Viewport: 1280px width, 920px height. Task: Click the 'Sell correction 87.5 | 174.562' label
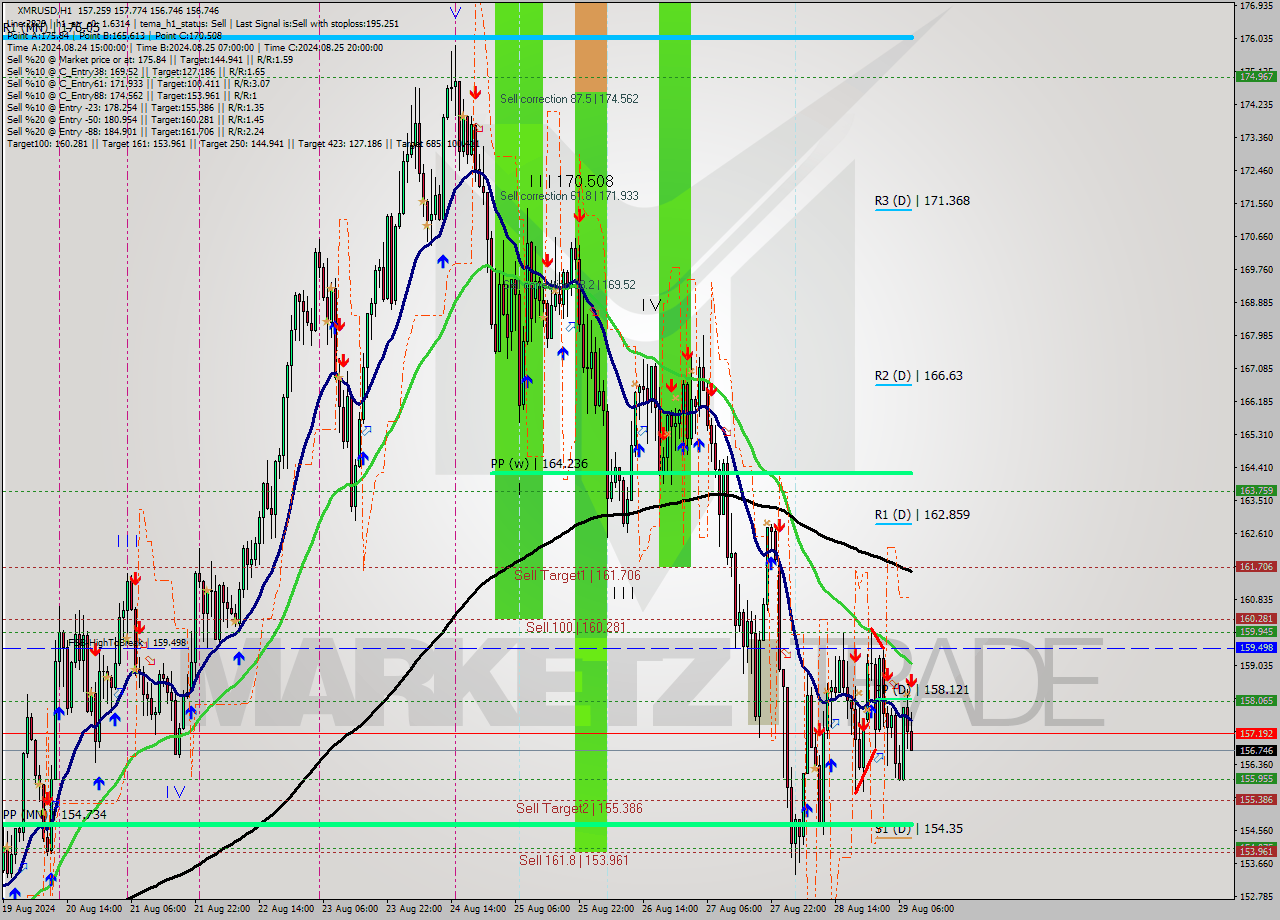point(569,99)
